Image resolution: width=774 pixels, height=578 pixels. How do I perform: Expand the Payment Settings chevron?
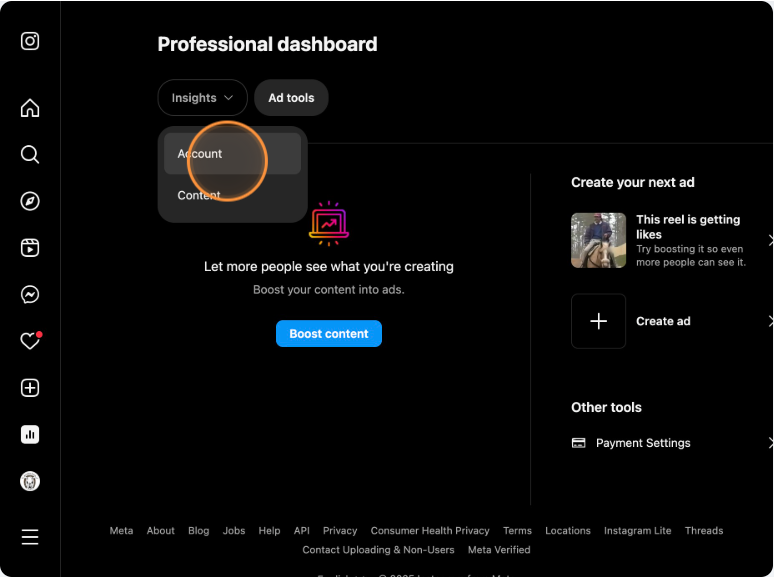(x=769, y=443)
